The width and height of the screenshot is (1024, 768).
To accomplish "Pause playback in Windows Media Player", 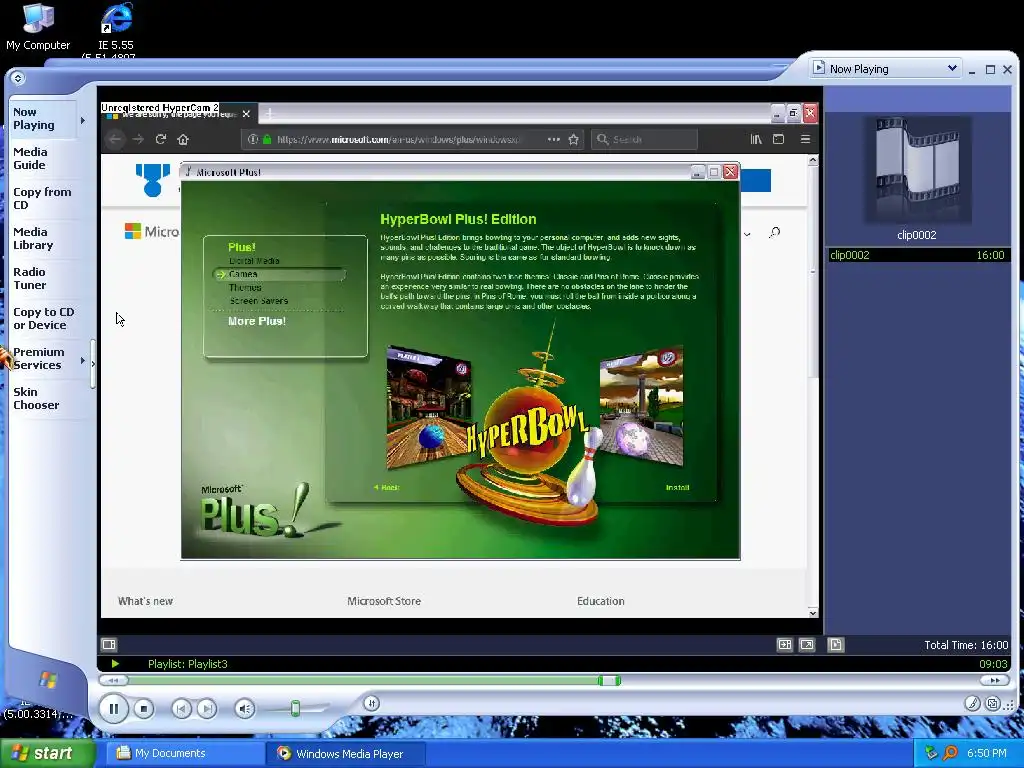I will click(x=114, y=709).
